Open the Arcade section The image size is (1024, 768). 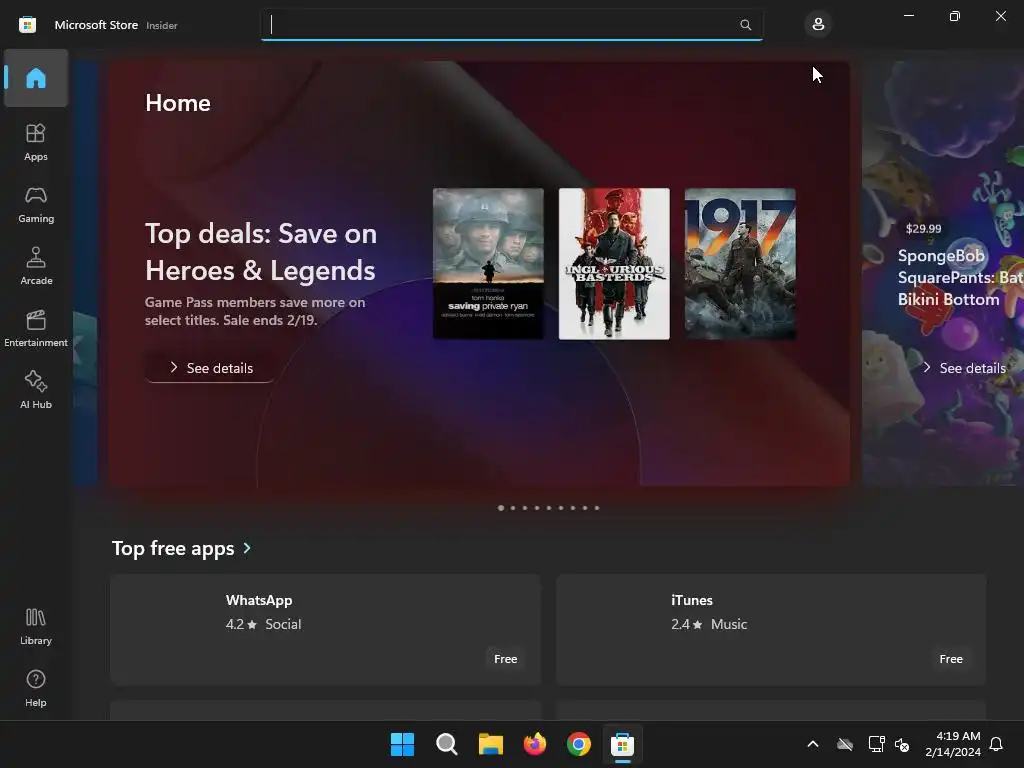36,266
